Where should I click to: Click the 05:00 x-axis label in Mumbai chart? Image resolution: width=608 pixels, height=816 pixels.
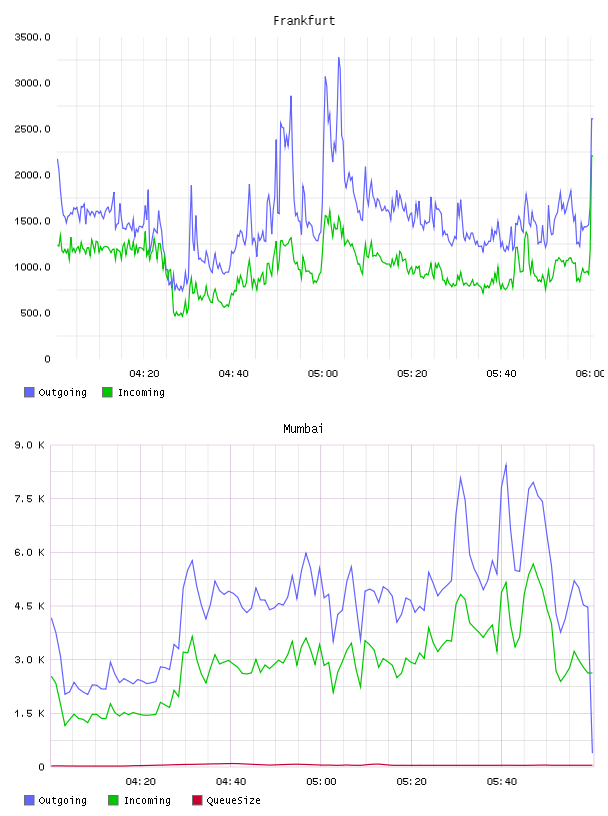pos(321,782)
